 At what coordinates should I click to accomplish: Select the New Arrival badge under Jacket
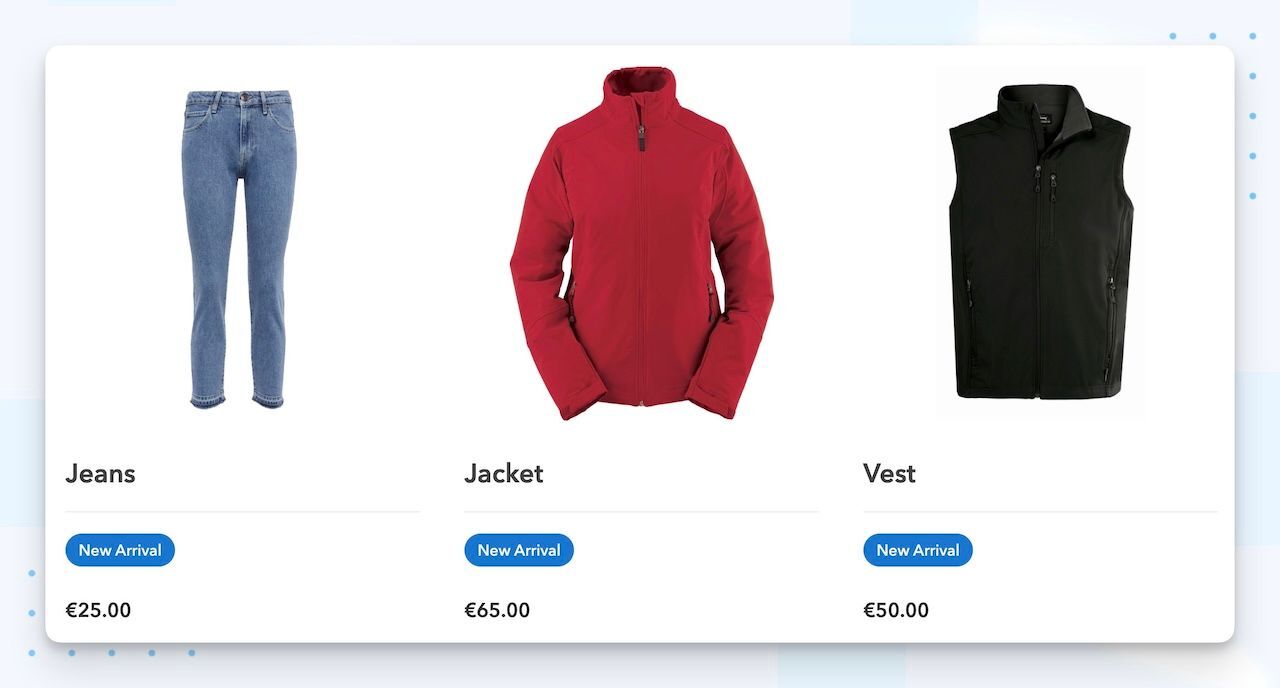[x=519, y=550]
